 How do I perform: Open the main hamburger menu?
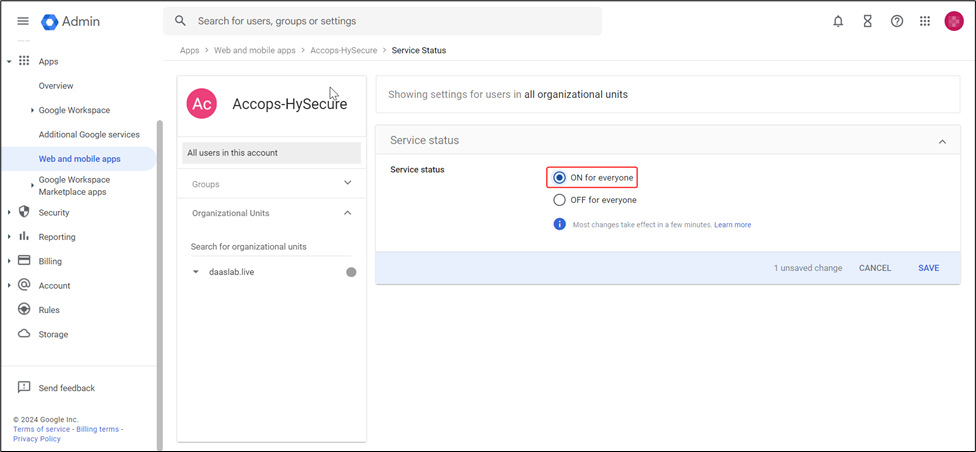(x=23, y=21)
